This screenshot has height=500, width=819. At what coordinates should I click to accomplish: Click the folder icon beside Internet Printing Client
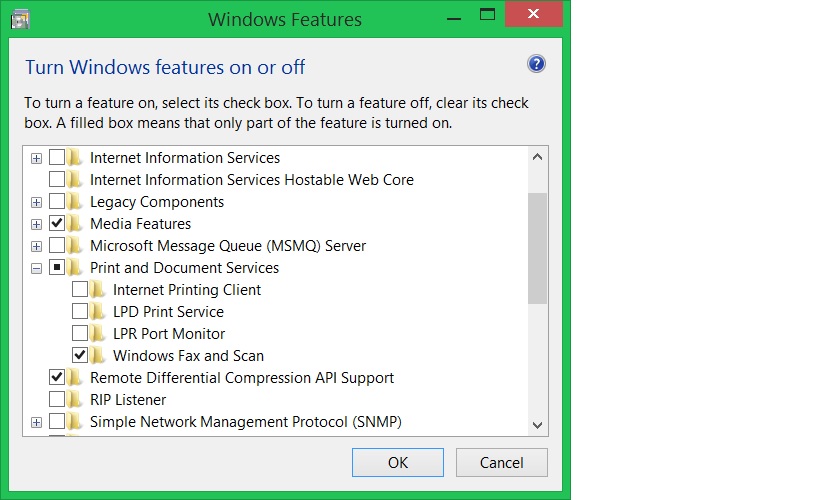[98, 289]
